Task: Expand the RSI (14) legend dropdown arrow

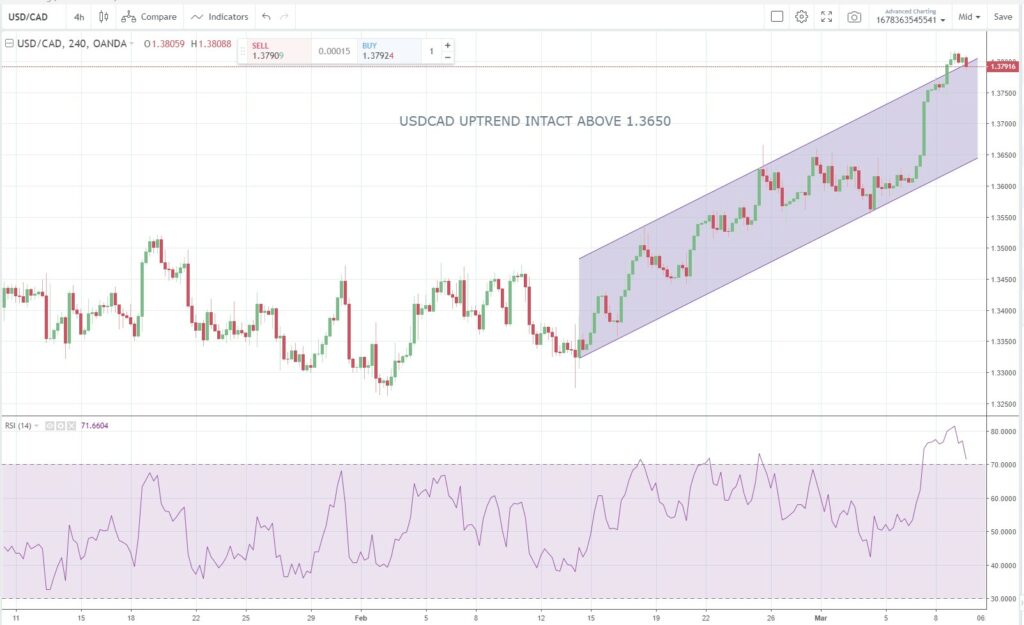Action: pos(37,426)
